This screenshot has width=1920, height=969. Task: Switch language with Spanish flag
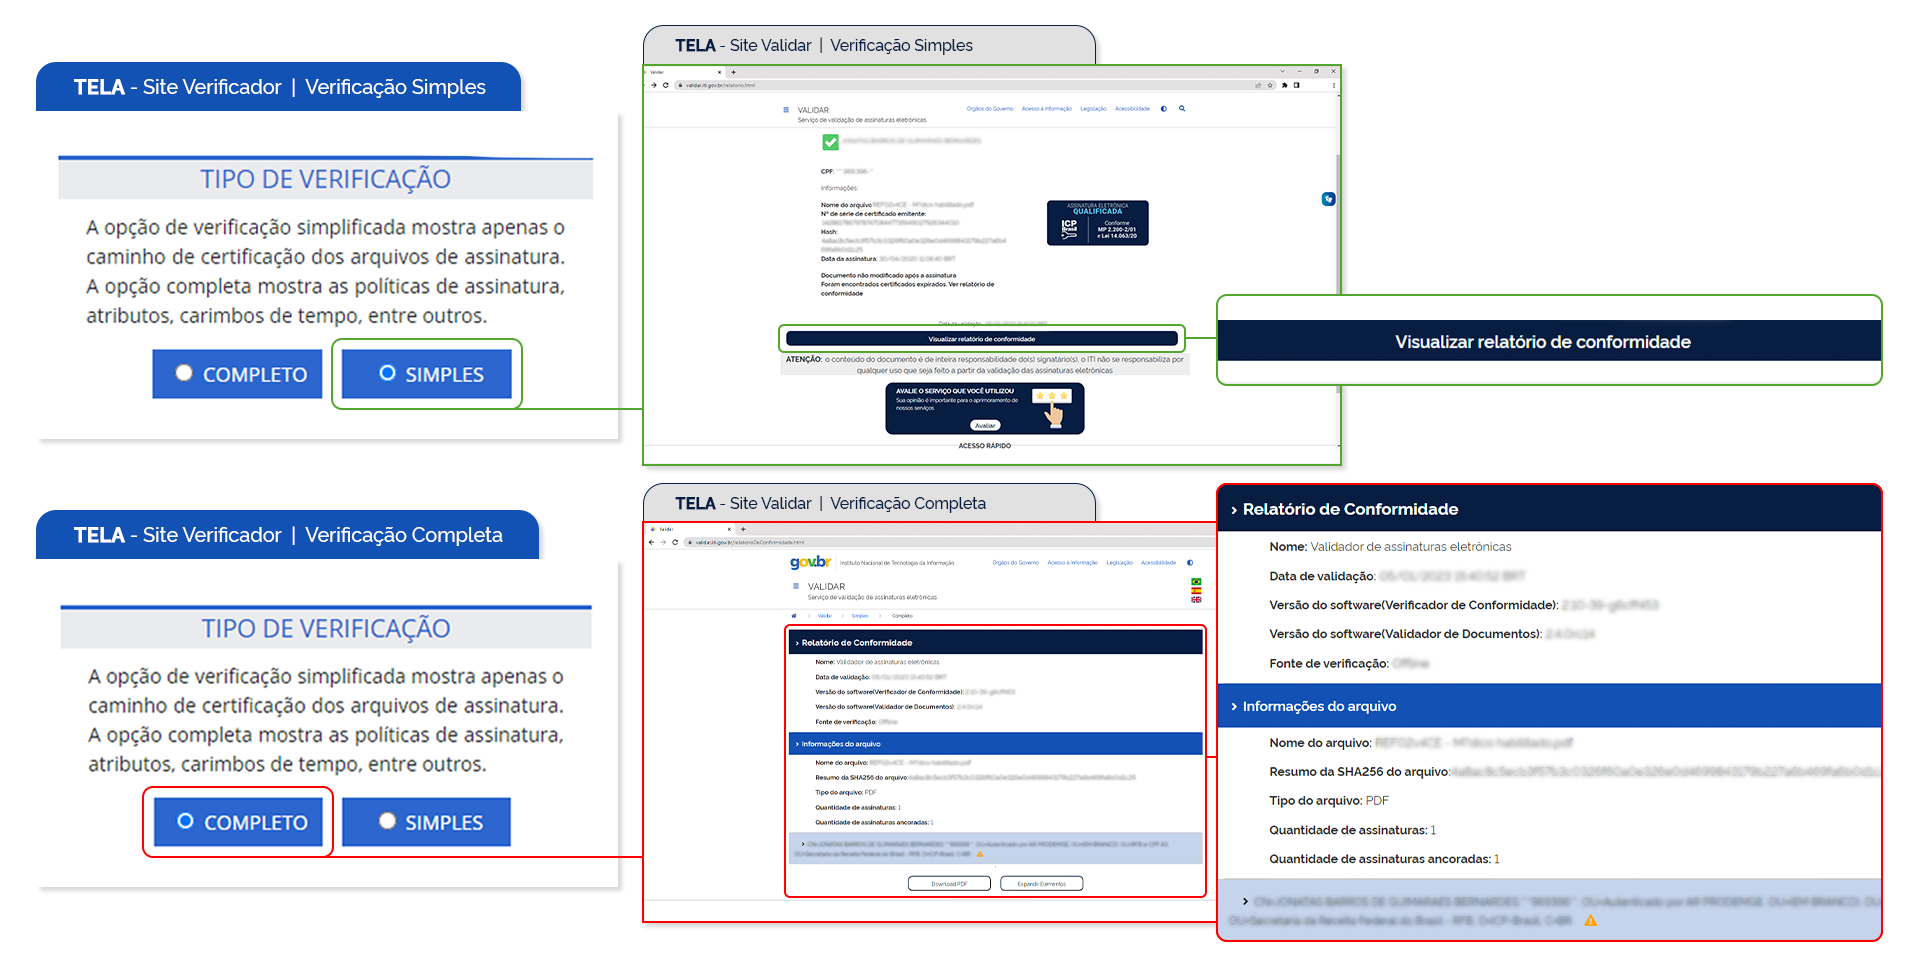coord(1196,591)
